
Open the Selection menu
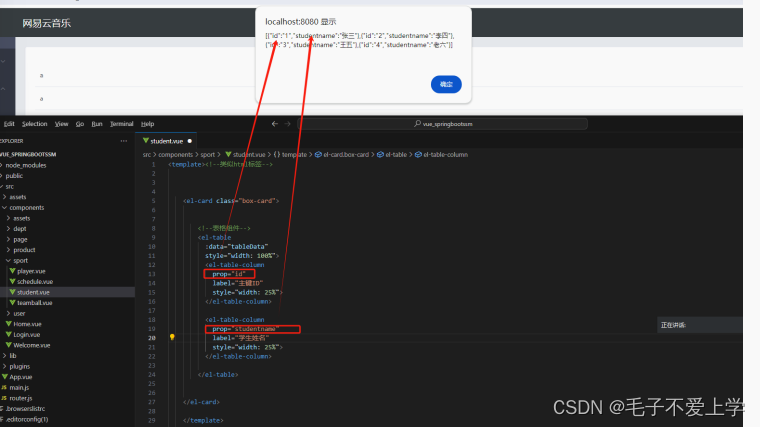pos(34,124)
